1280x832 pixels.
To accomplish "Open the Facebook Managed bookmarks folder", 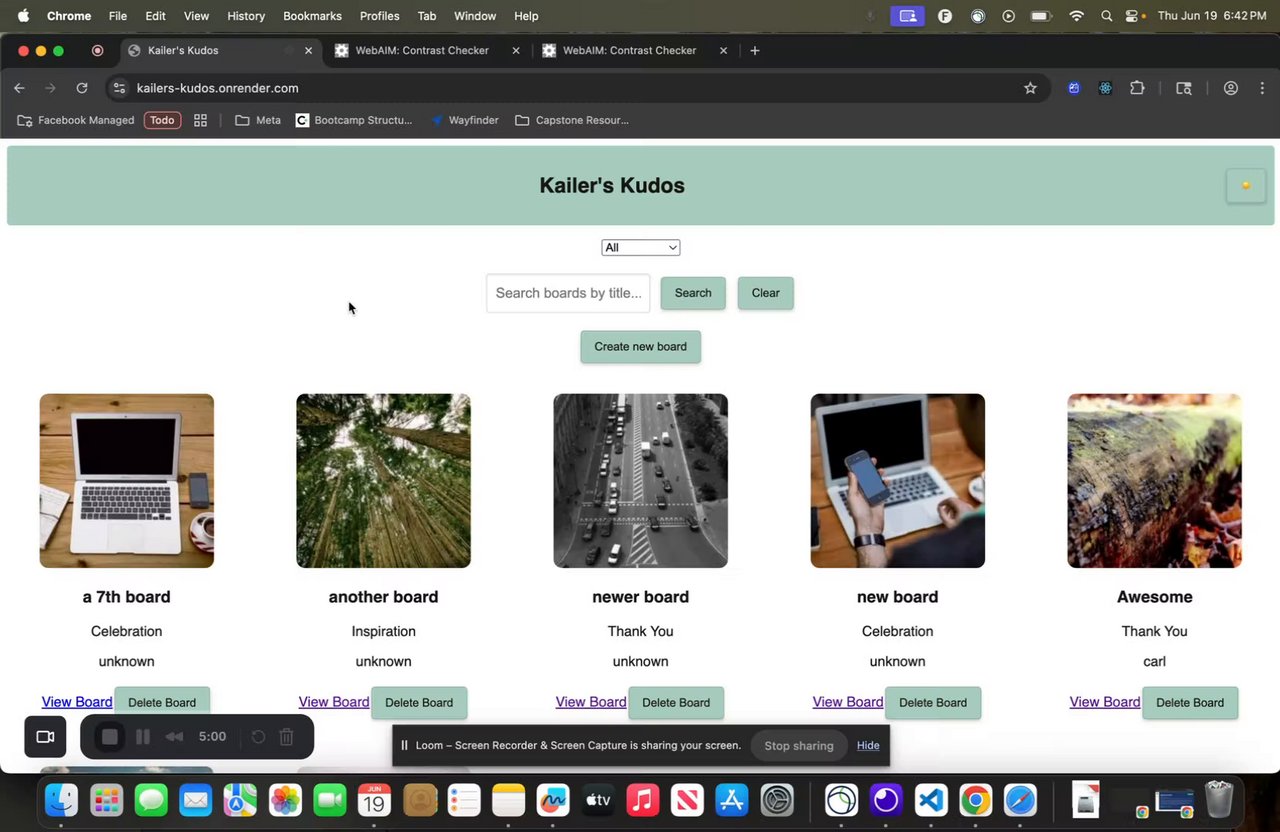I will tap(76, 120).
